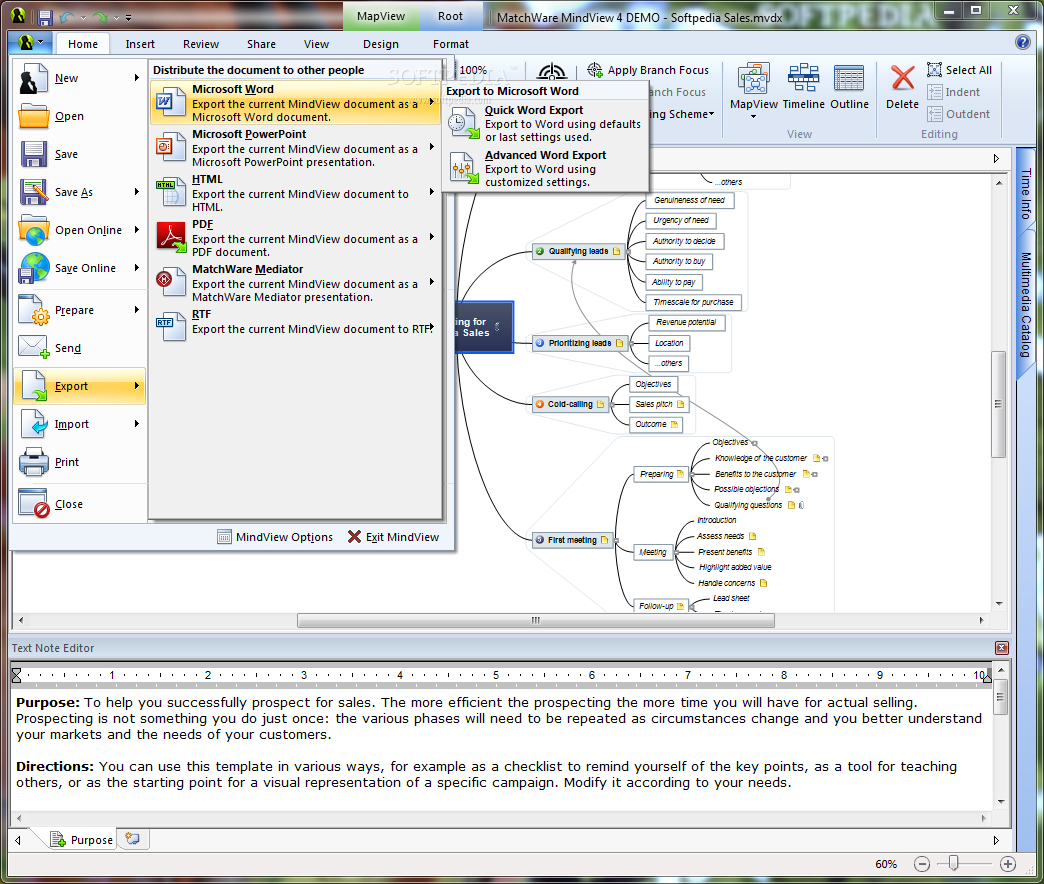The image size is (1044, 884).
Task: Click the note icon on Sales pitch
Action: coord(680,404)
